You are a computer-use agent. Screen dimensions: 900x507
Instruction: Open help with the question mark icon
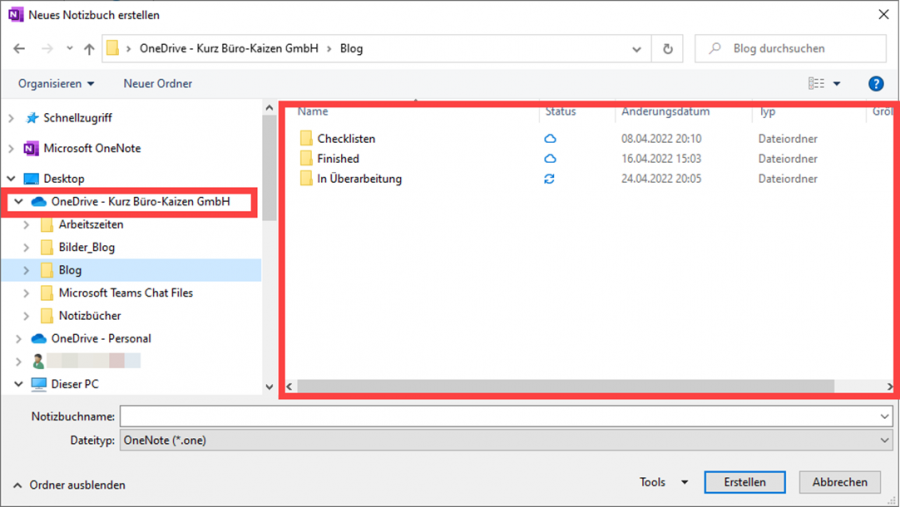[876, 84]
